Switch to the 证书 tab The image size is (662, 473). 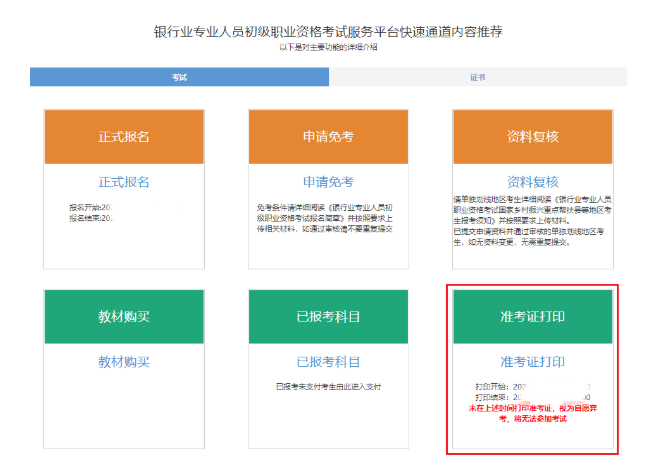(477, 77)
